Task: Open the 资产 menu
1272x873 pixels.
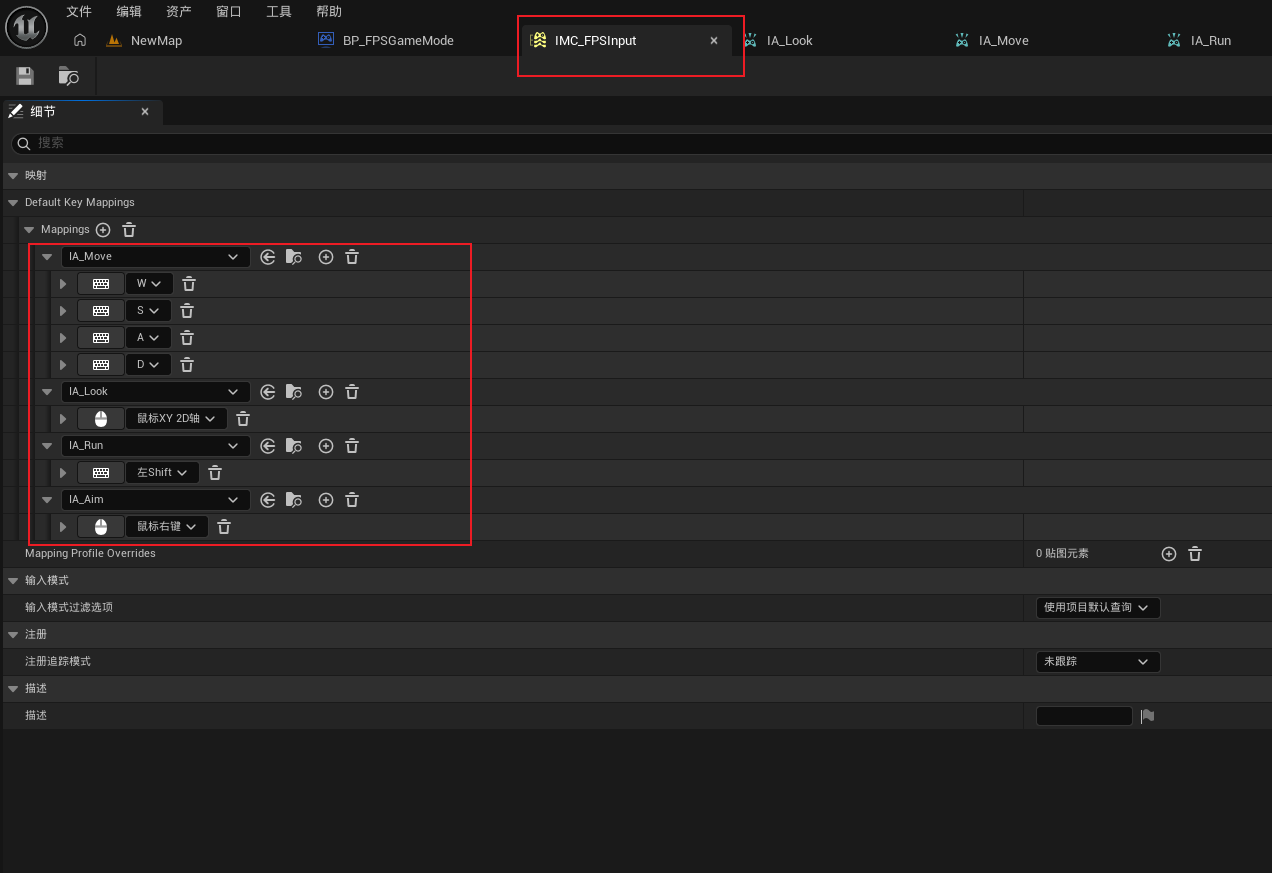Action: tap(179, 12)
